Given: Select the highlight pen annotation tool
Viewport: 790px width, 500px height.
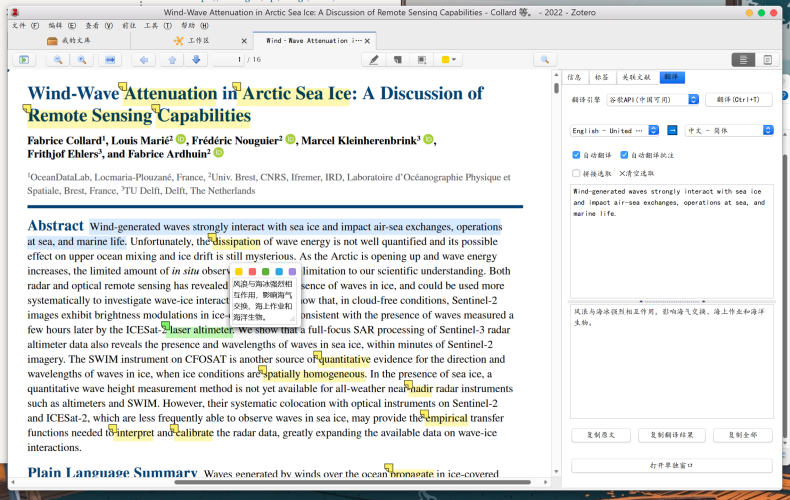Looking at the screenshot, I should [374, 60].
